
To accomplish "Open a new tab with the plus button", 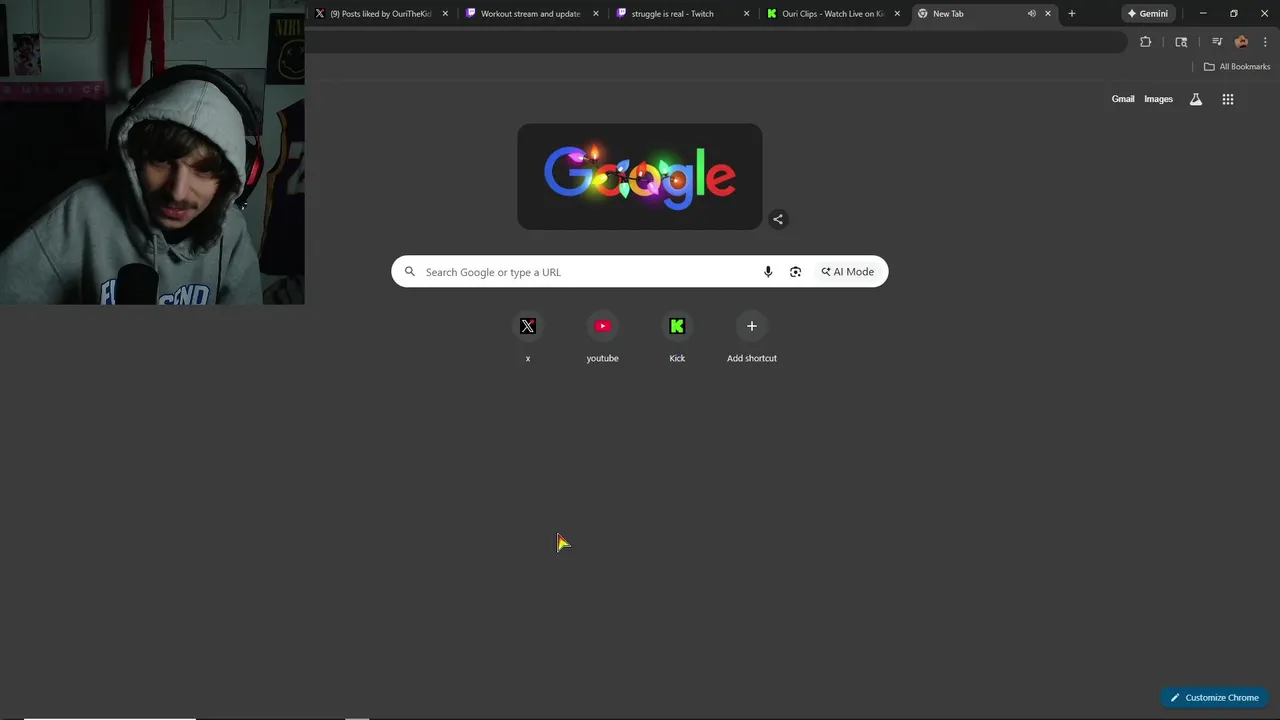I will tap(1072, 14).
